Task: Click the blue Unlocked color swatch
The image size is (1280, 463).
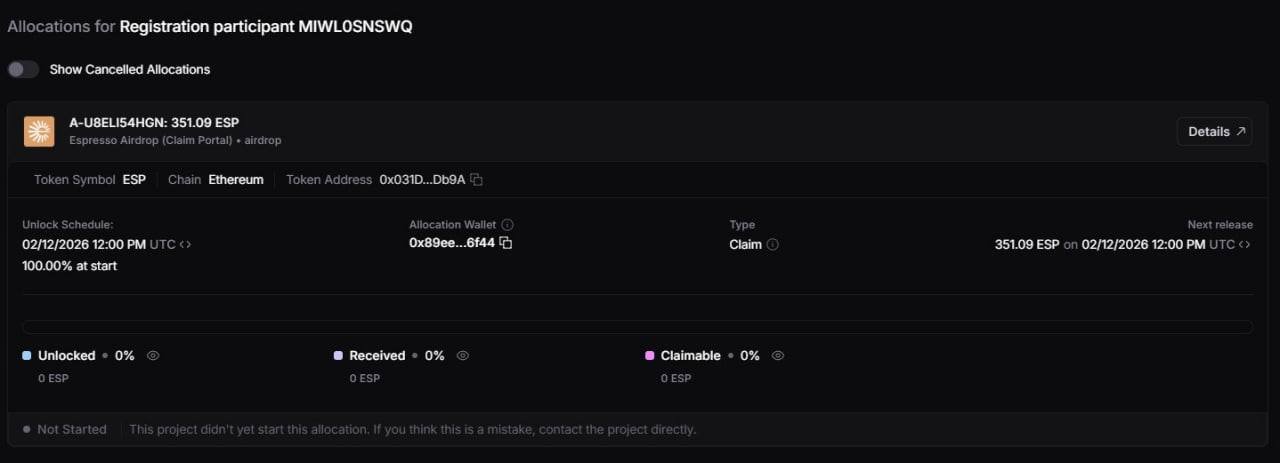Action: tap(27, 355)
